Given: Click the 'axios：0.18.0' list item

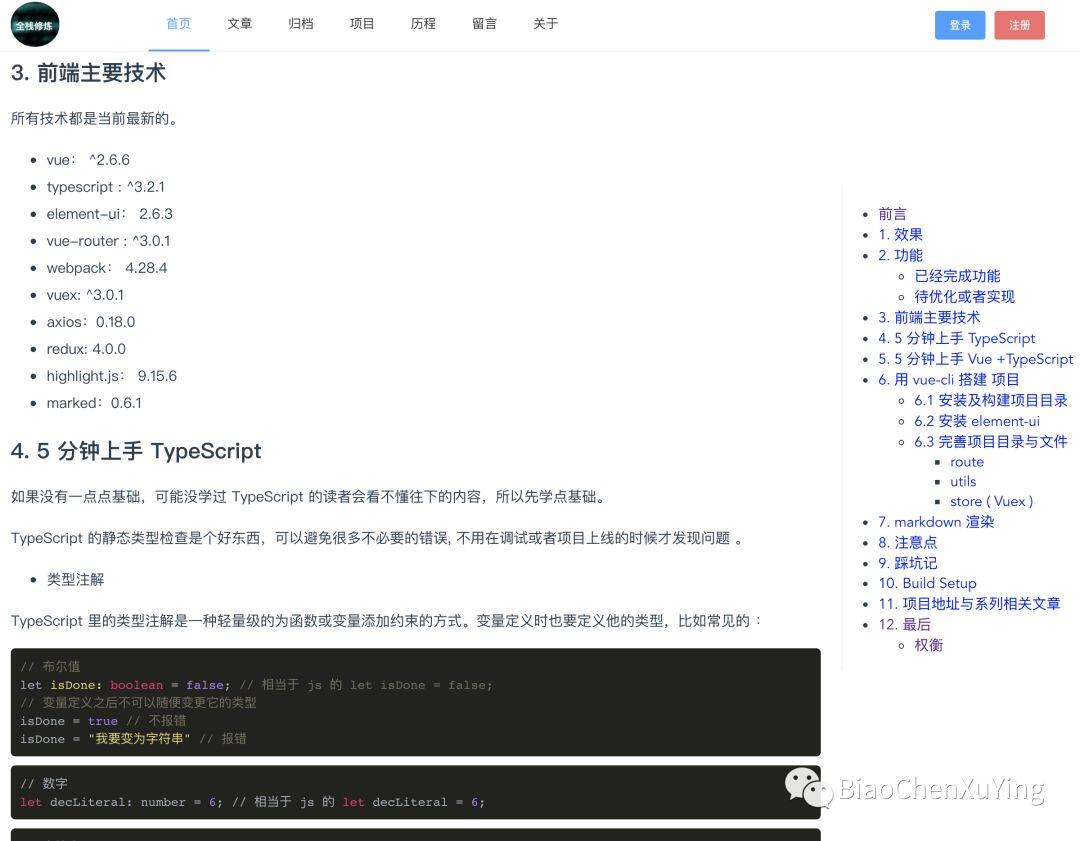Looking at the screenshot, I should tap(91, 322).
